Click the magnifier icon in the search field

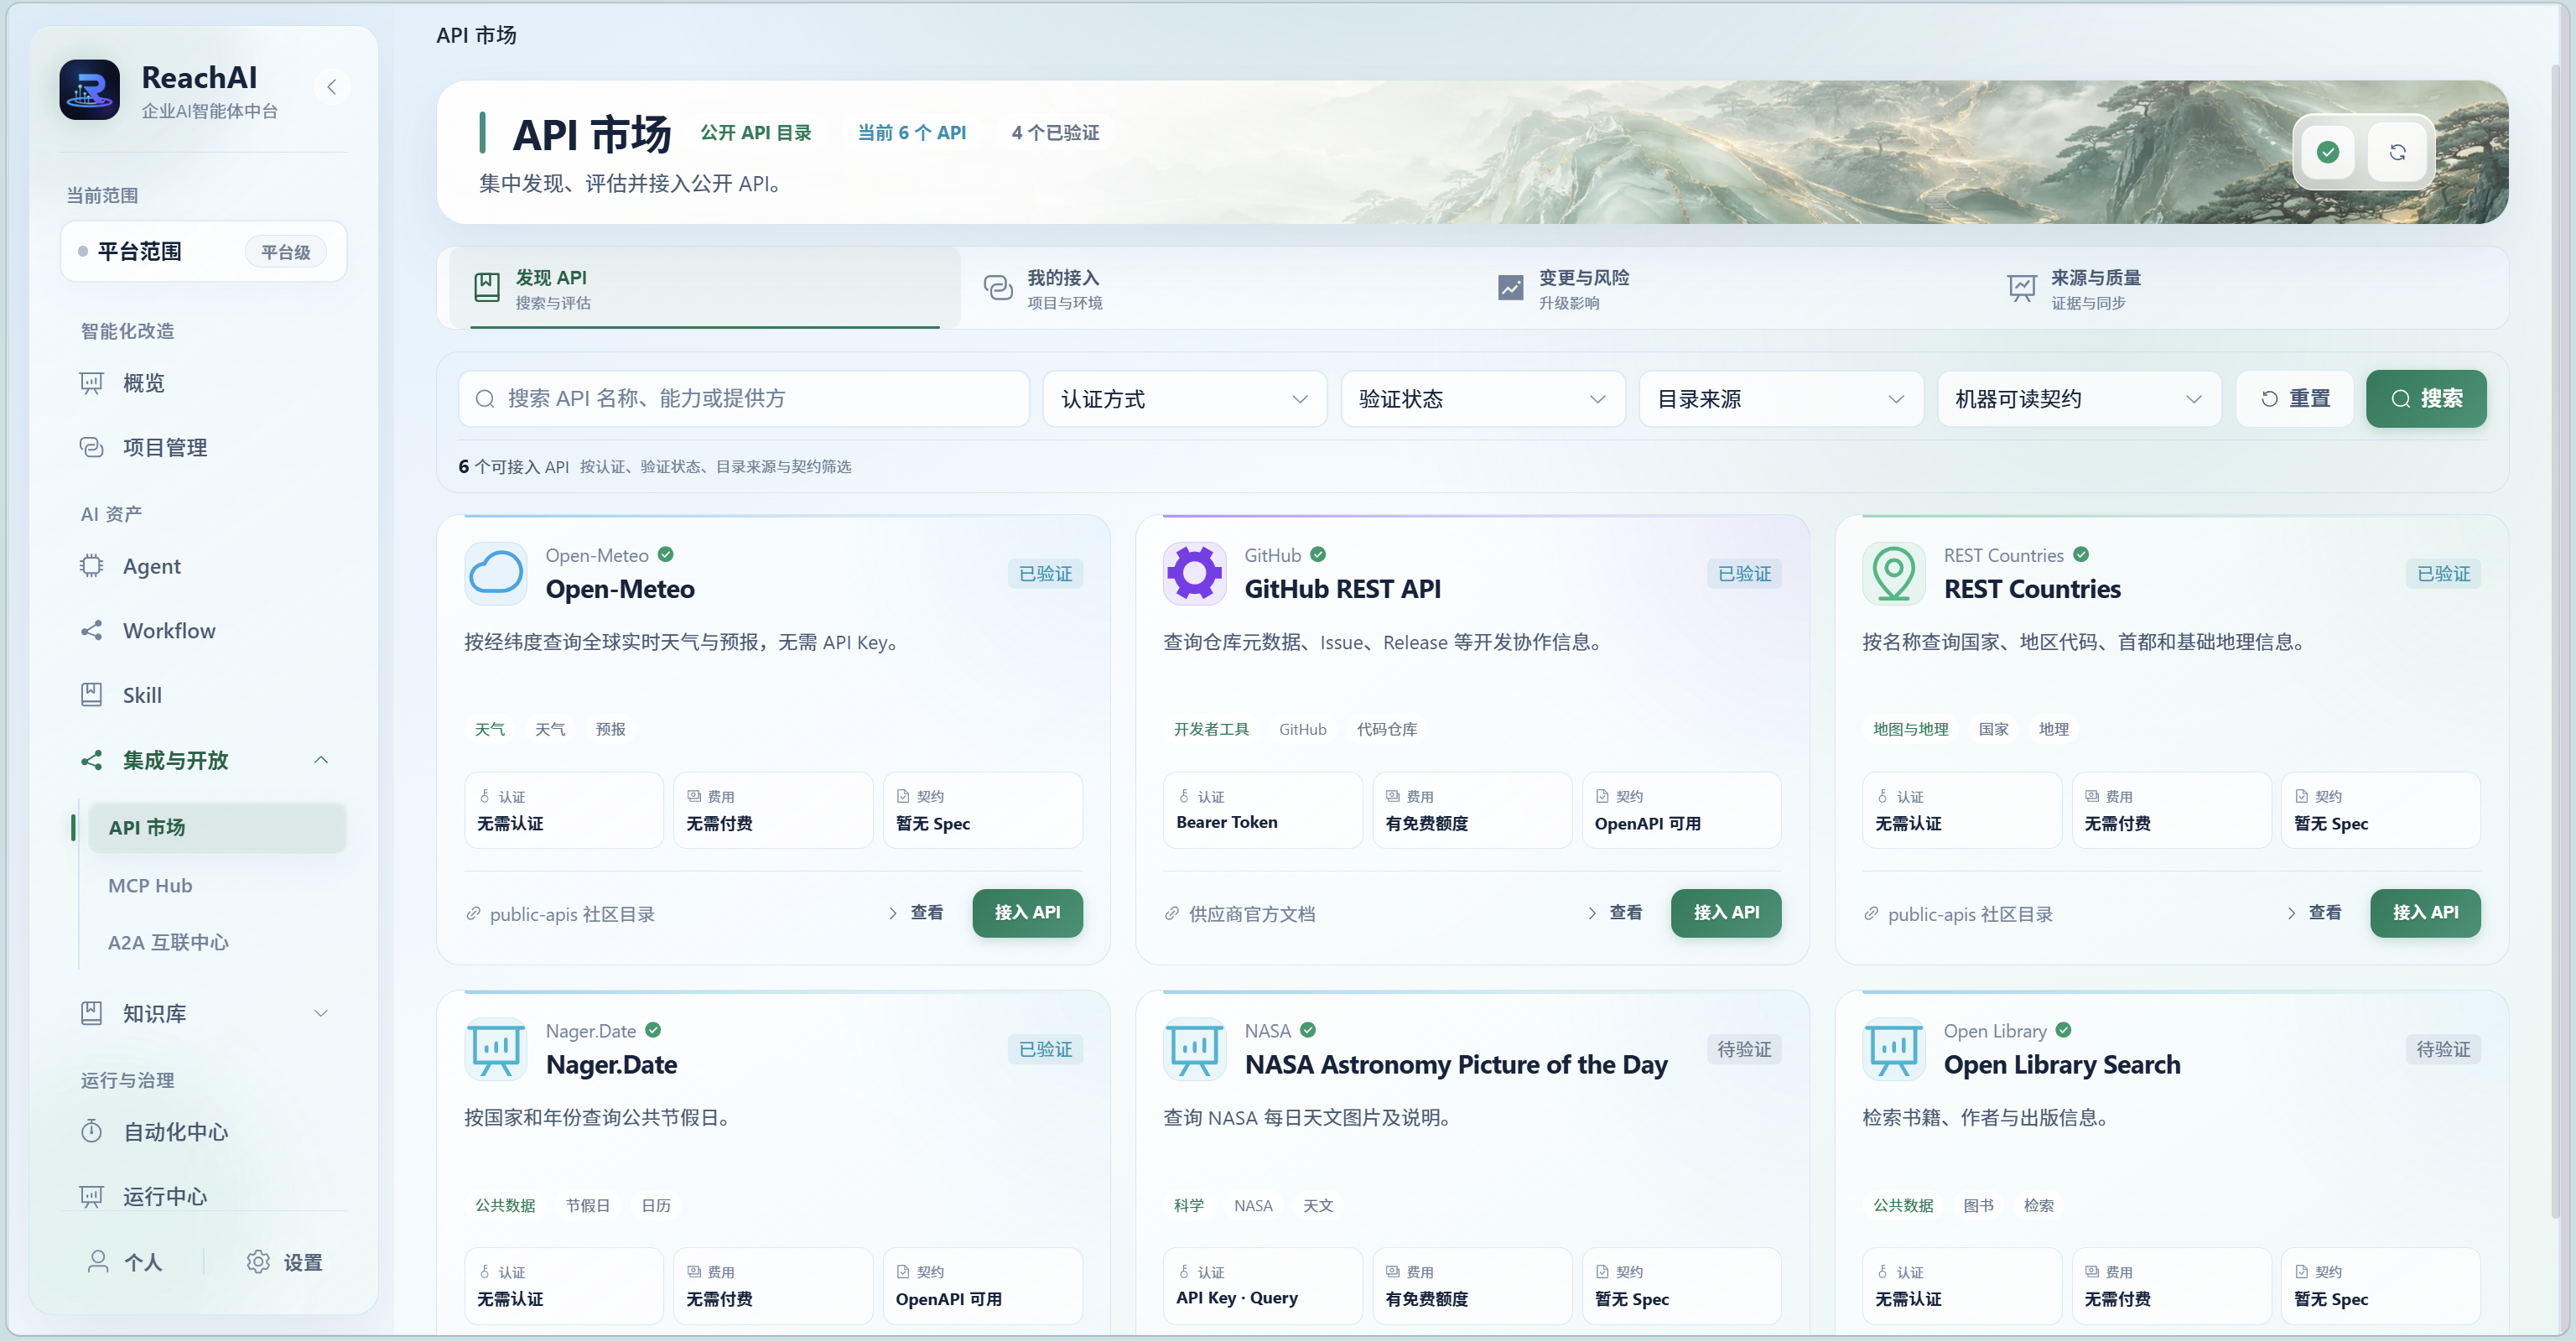pyautogui.click(x=485, y=399)
